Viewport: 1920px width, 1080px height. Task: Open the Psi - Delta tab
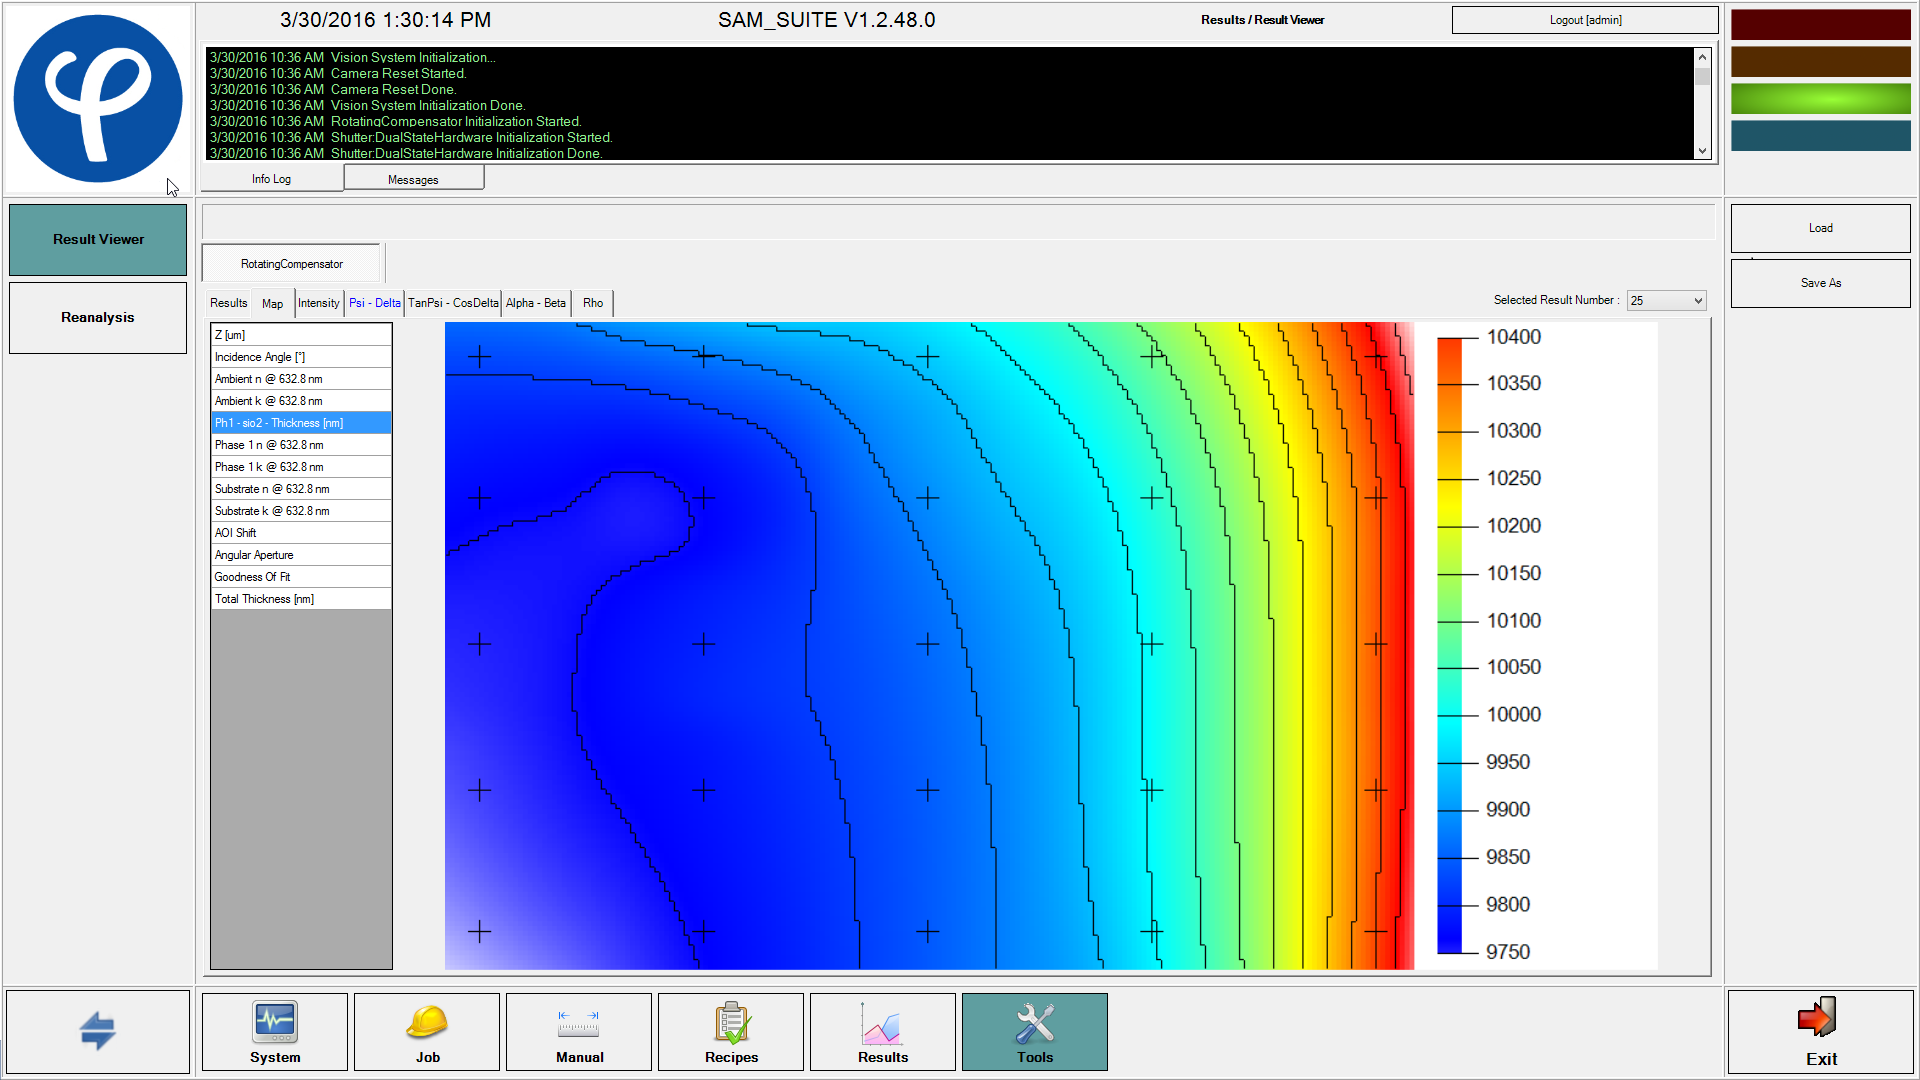point(375,303)
